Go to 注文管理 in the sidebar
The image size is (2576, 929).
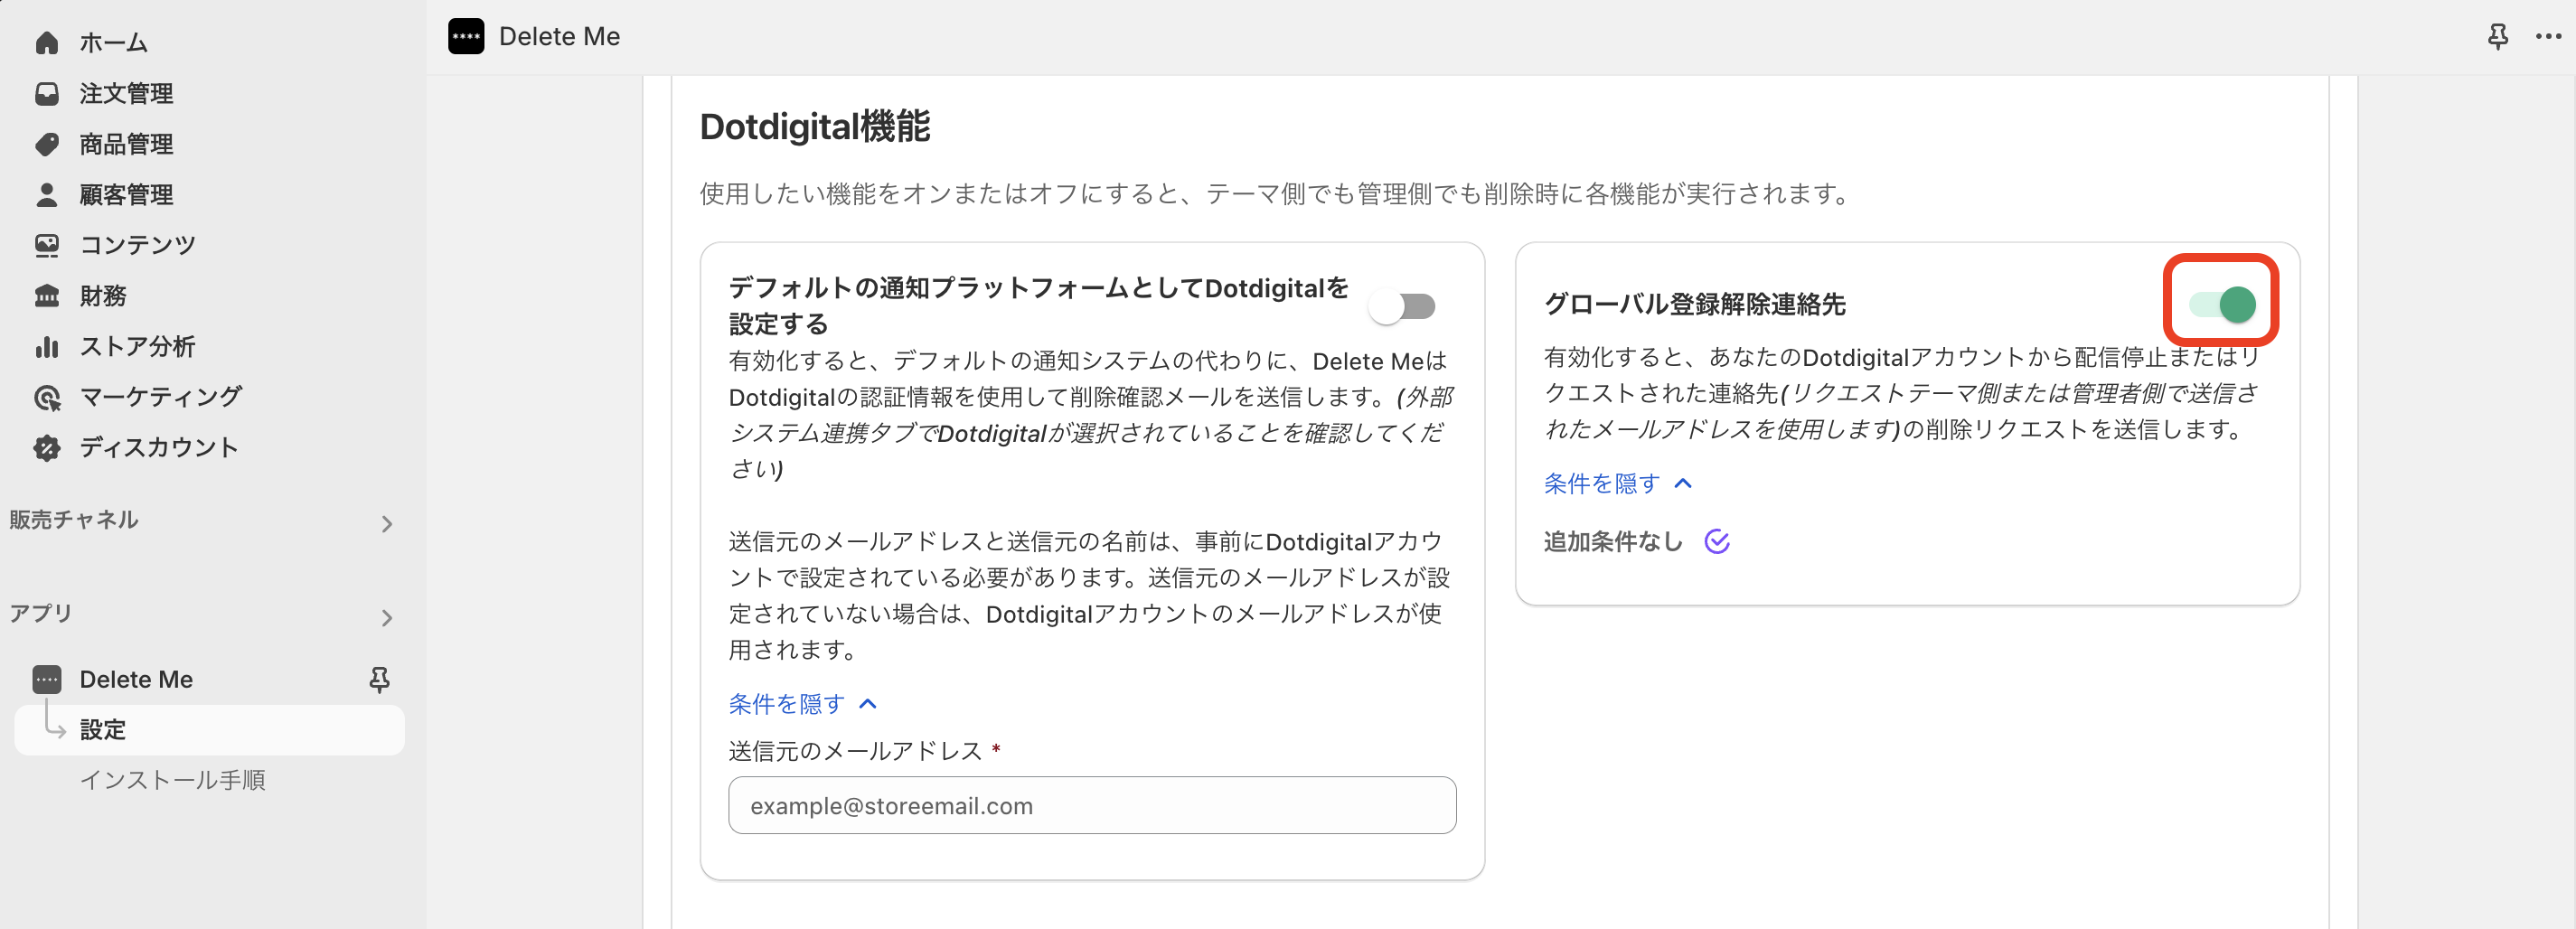[126, 94]
